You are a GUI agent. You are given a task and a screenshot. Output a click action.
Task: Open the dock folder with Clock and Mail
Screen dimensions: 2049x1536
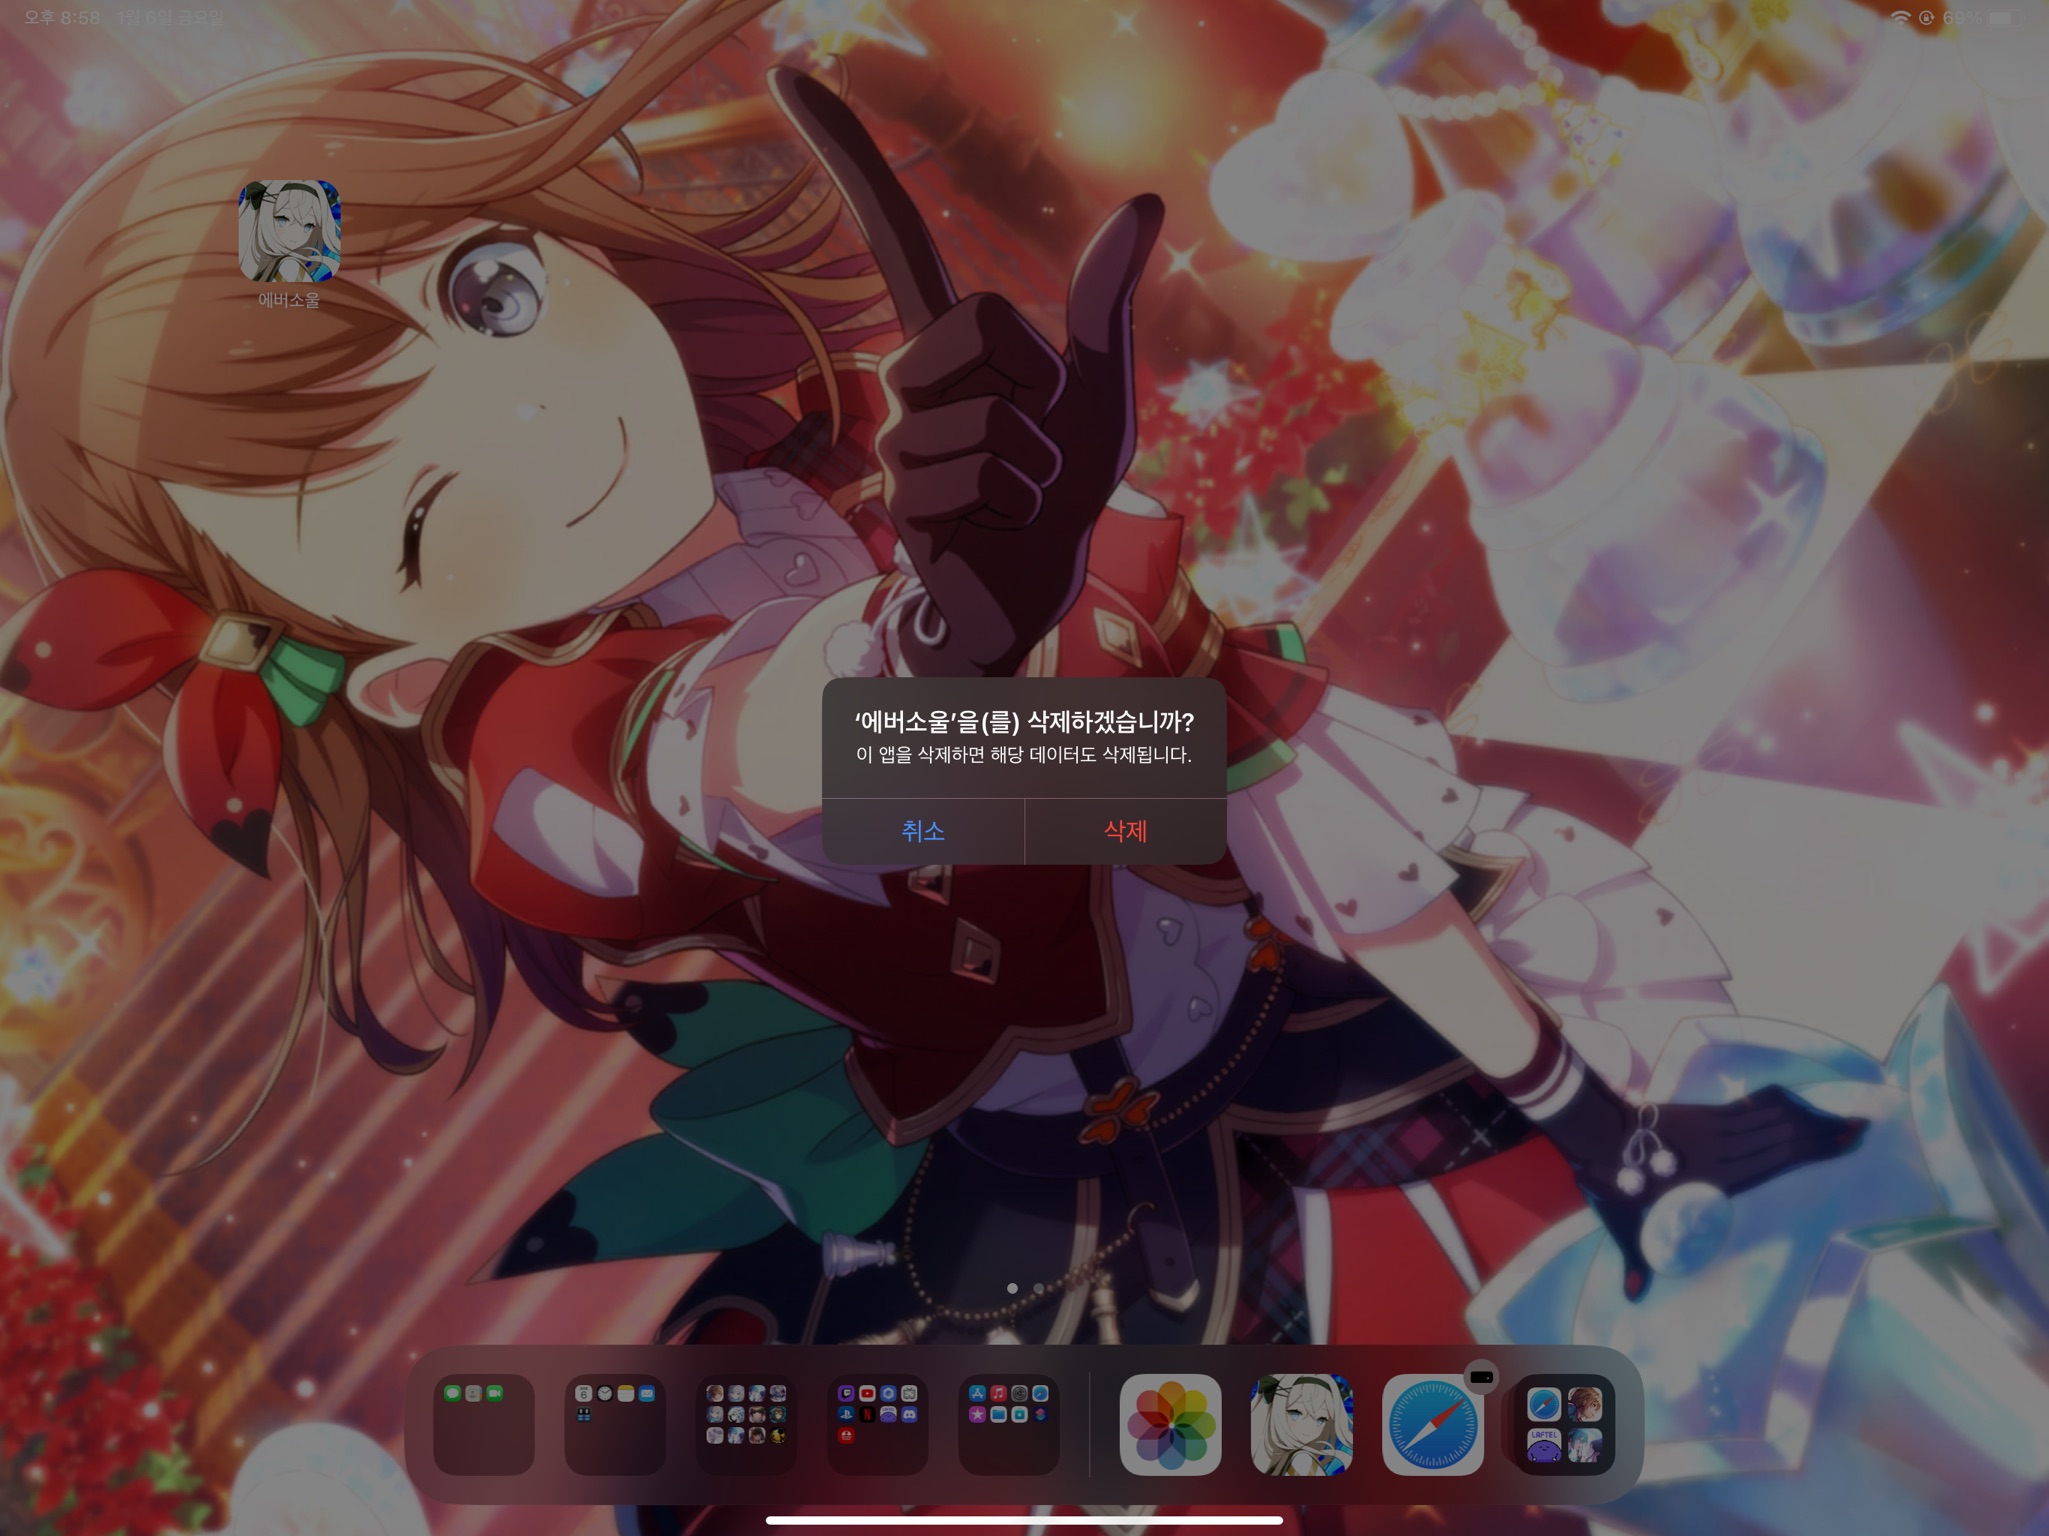615,1424
